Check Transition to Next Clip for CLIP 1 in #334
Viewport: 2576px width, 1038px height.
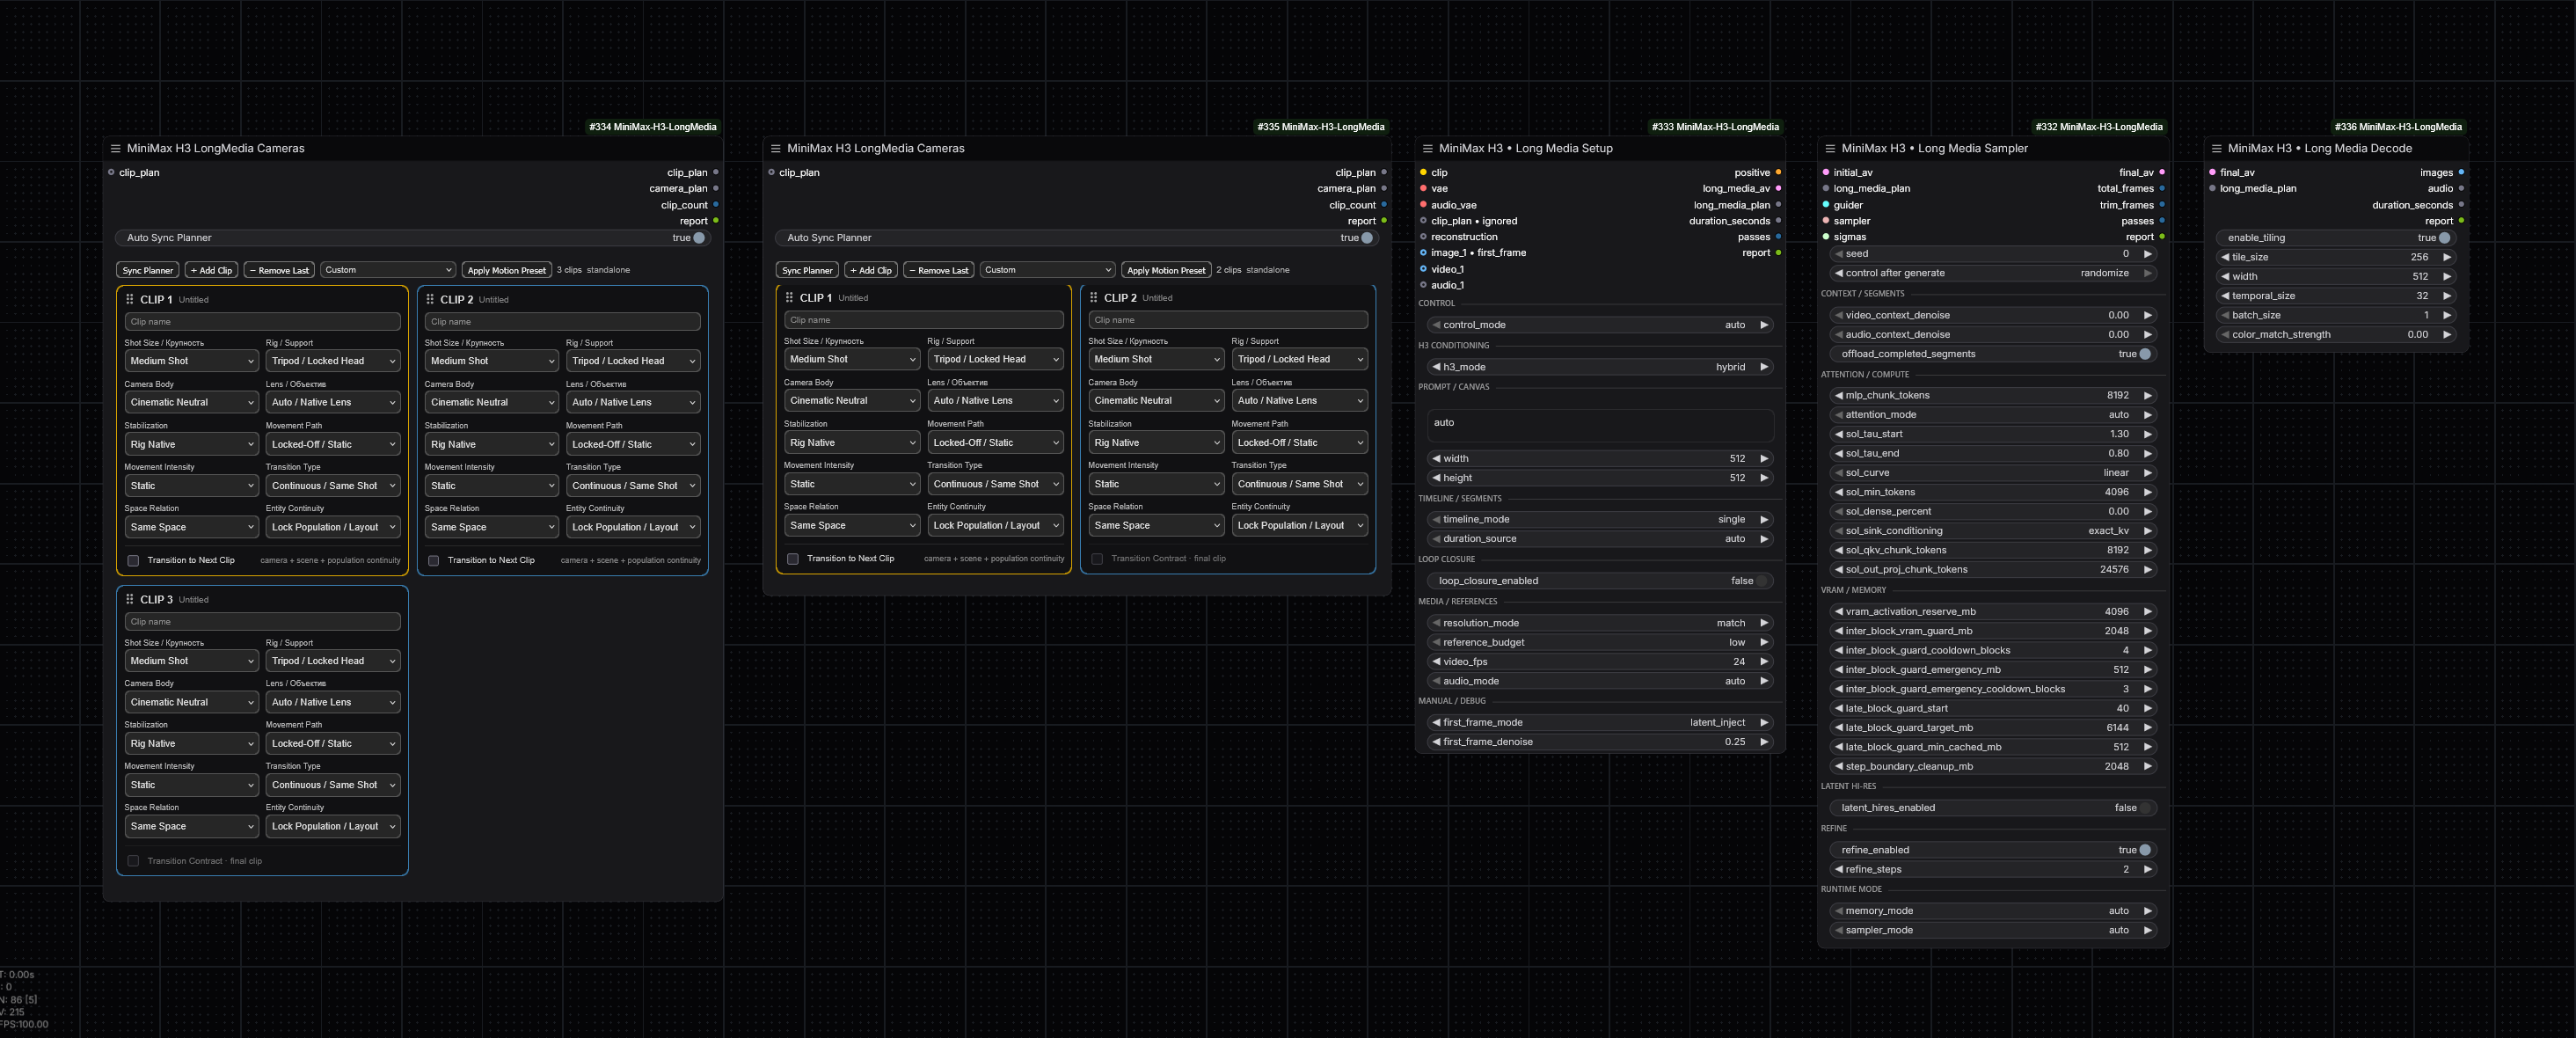[x=133, y=561]
